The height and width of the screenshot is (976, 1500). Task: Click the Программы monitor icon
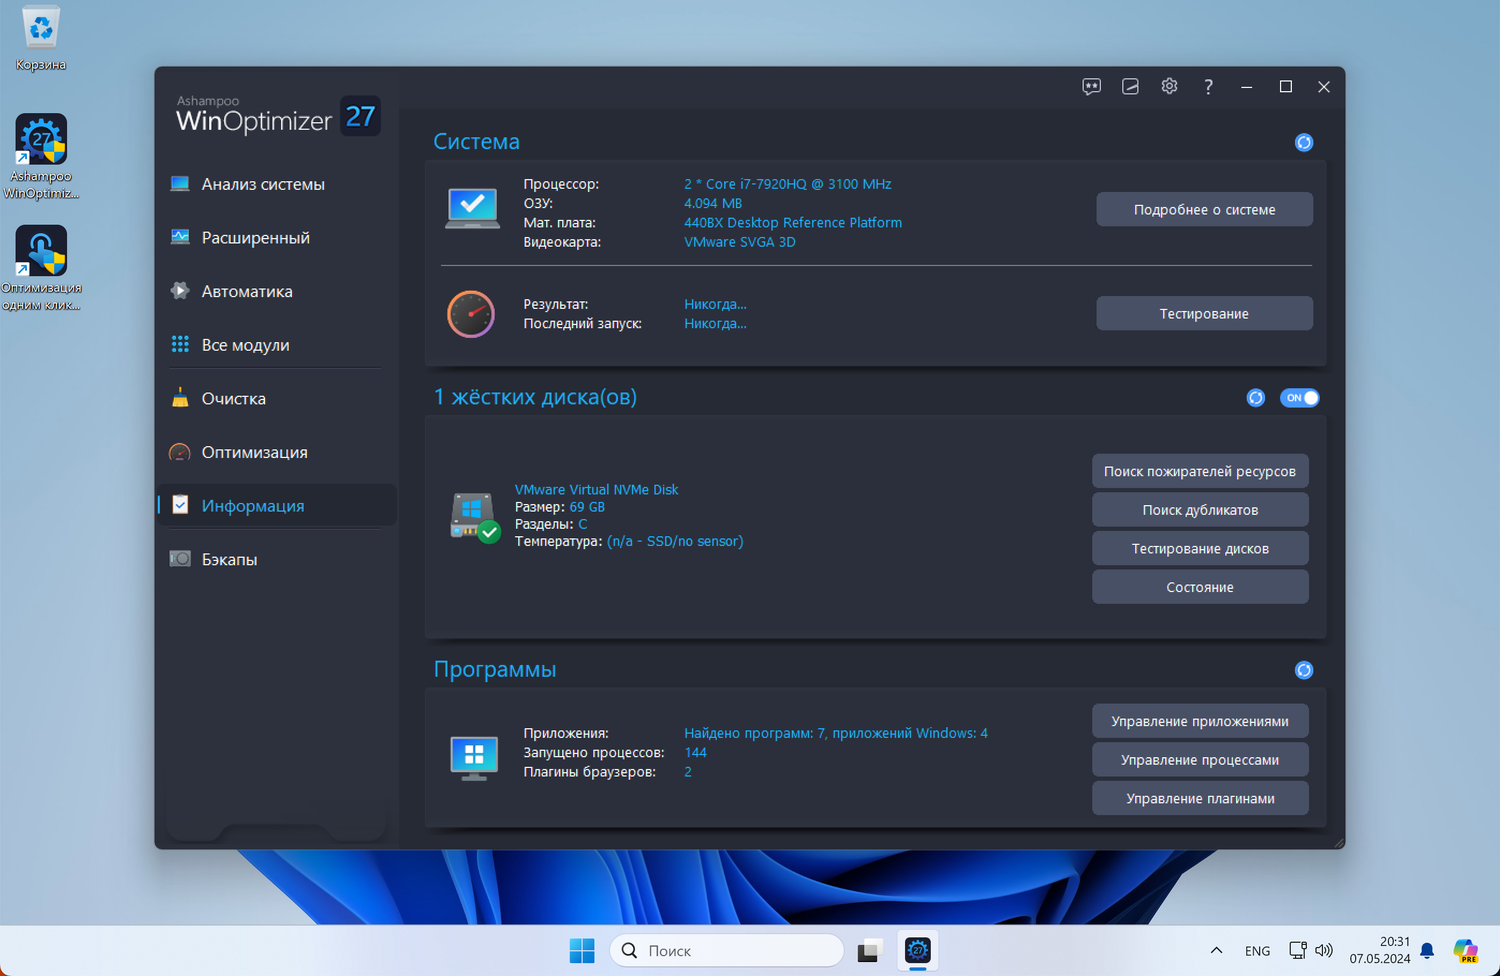pos(474,757)
